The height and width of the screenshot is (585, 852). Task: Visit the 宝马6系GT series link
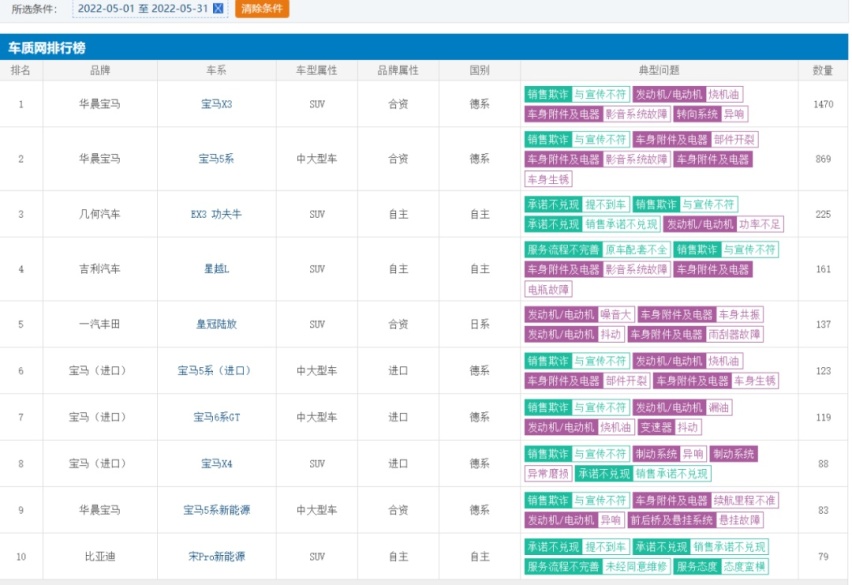click(216, 417)
